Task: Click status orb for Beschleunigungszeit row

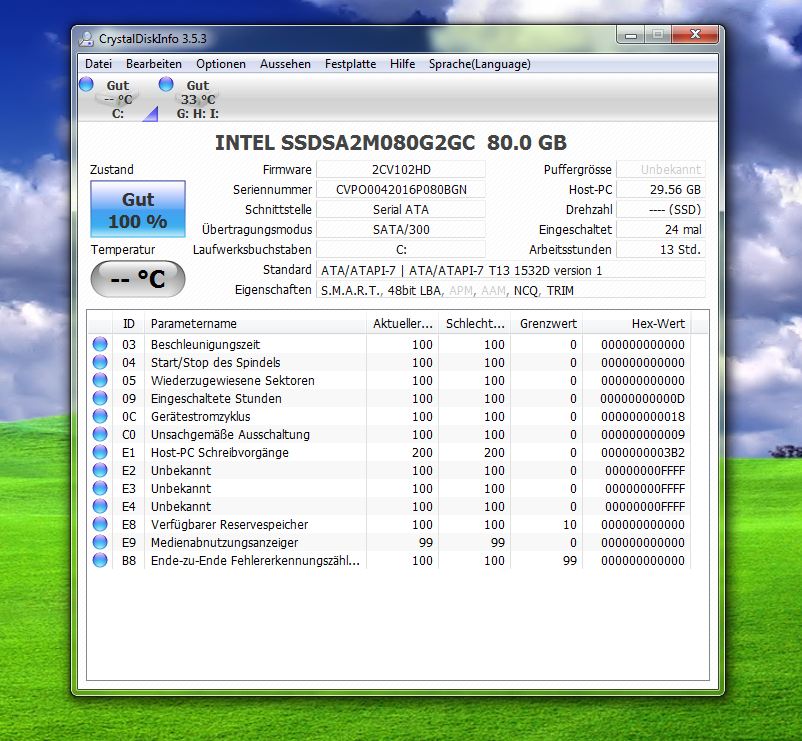Action: coord(100,344)
